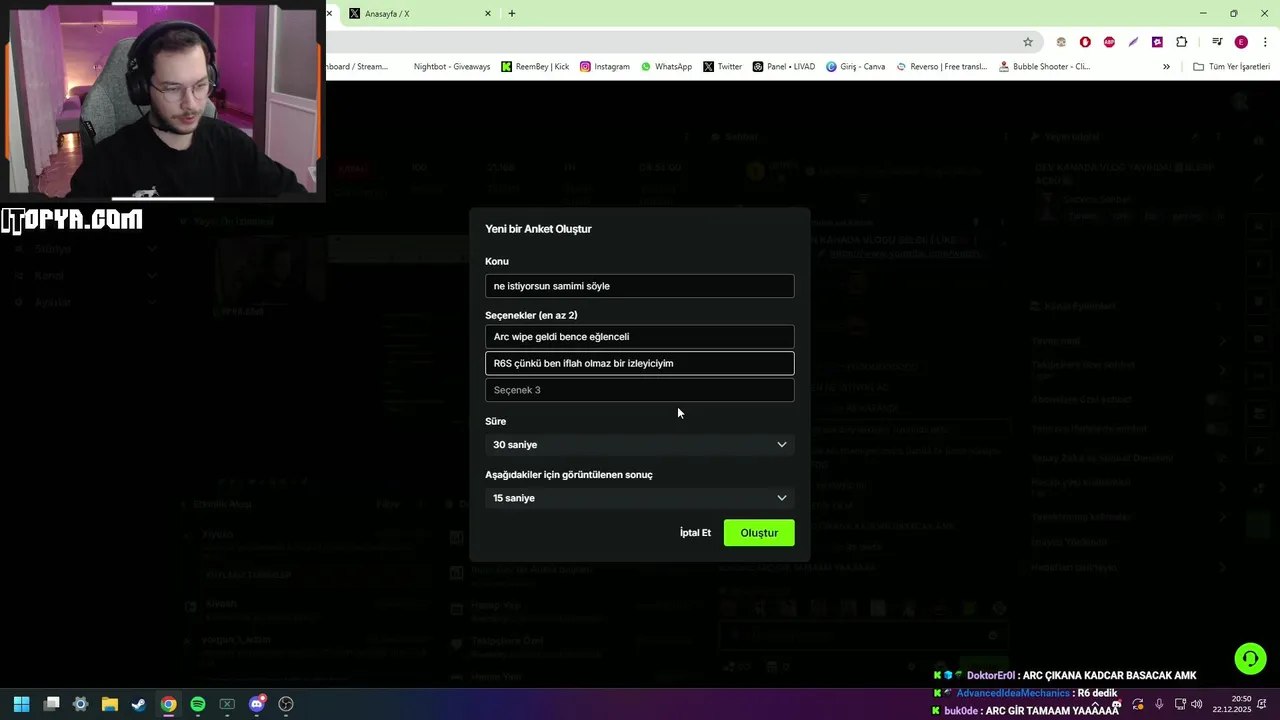
Task: Open the microphone icon in system tray
Action: 1159,704
